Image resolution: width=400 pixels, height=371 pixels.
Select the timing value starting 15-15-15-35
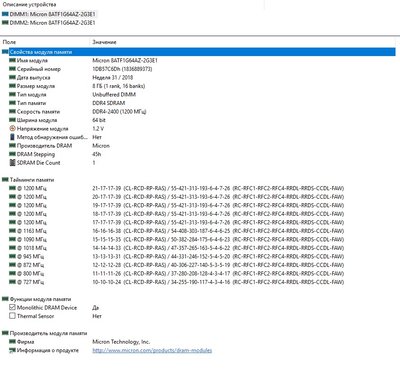pos(218,239)
